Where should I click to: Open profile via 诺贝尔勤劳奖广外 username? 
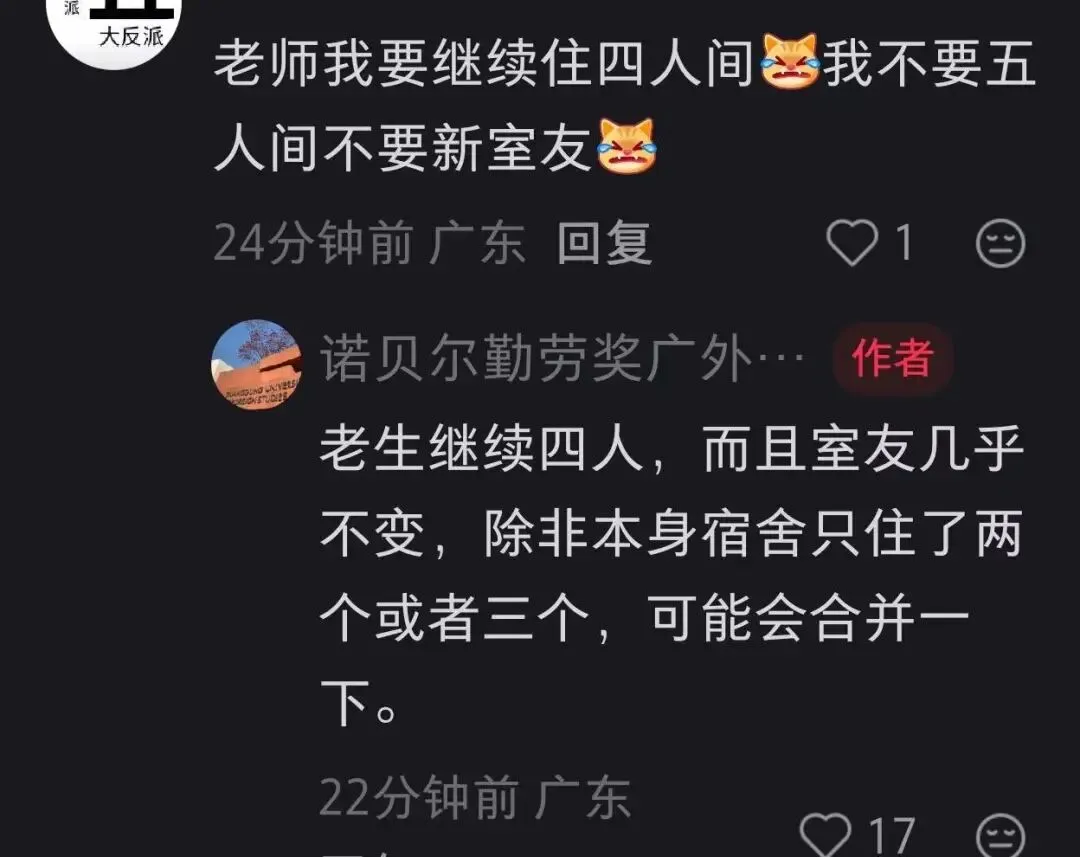[562, 359]
